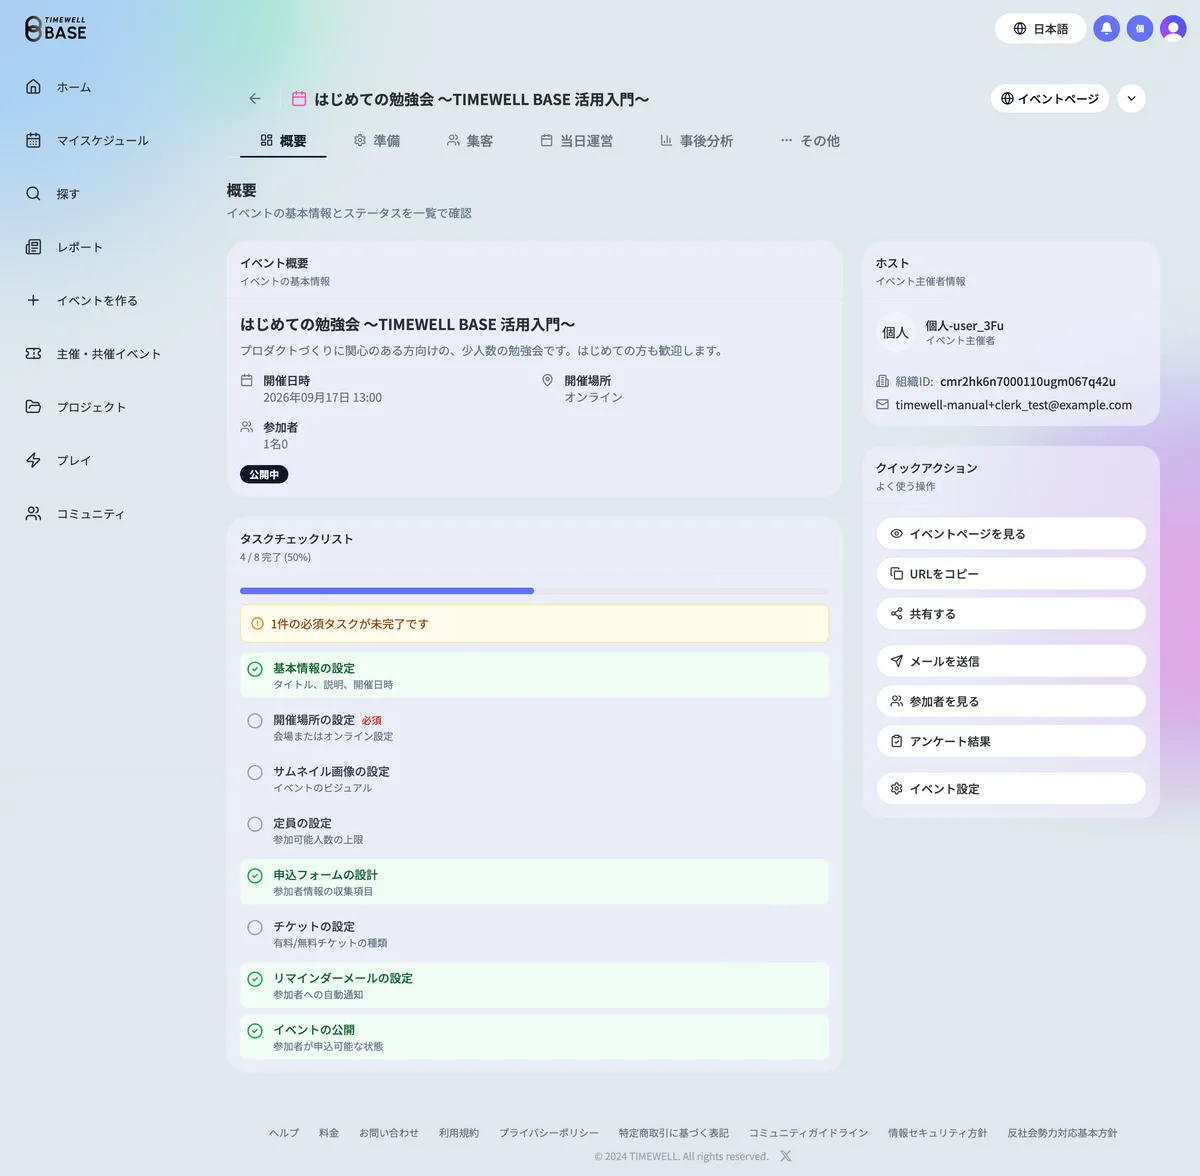Click URLをコピー quick action
The image size is (1200, 1176).
pyautogui.click(x=1011, y=574)
